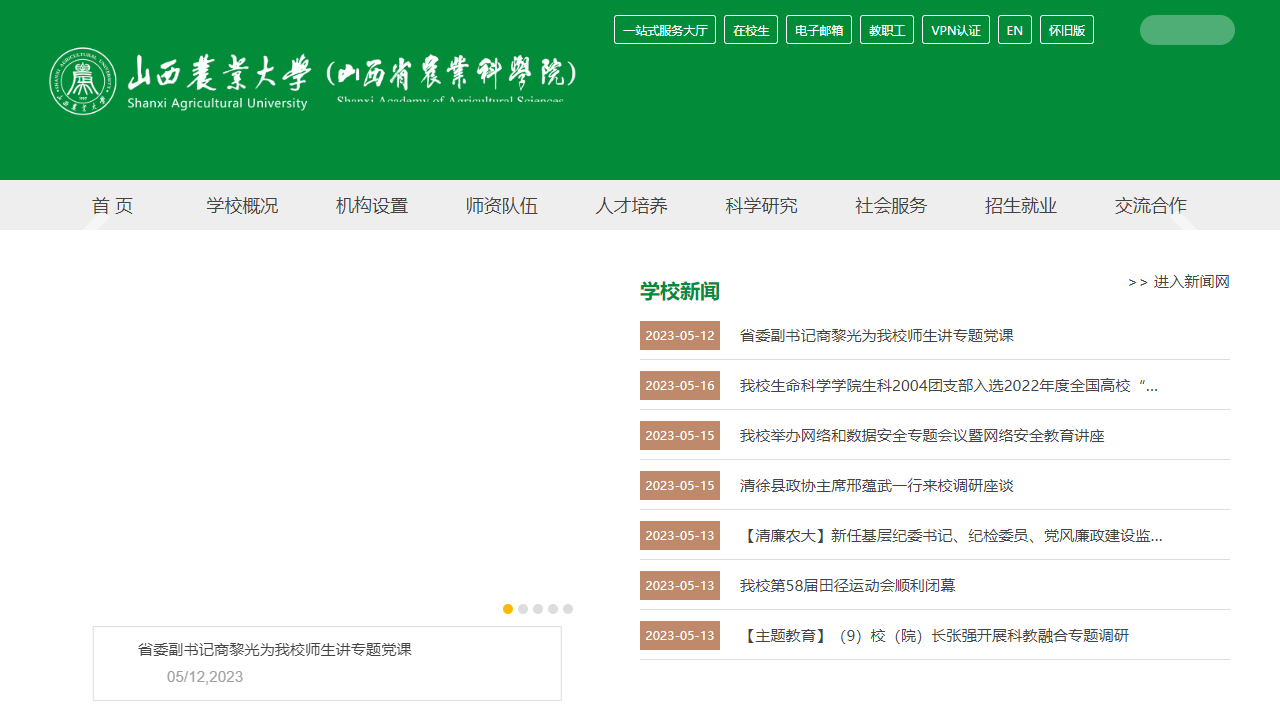Expand the 人才培养 menu item

tap(631, 206)
